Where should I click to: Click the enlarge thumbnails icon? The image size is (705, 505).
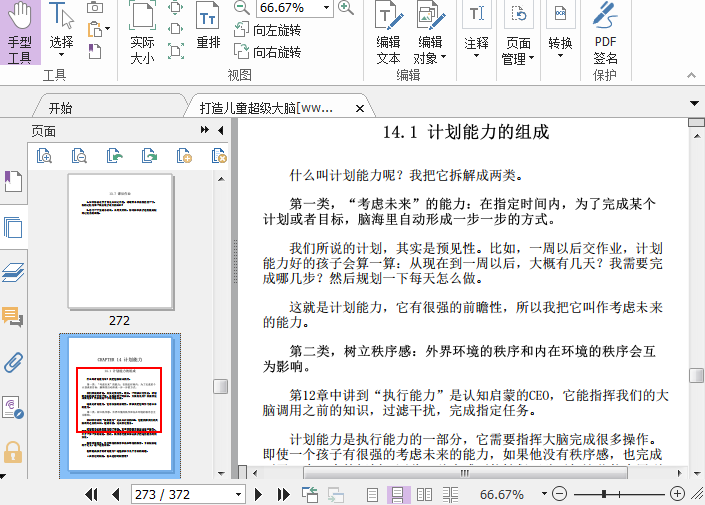point(44,156)
